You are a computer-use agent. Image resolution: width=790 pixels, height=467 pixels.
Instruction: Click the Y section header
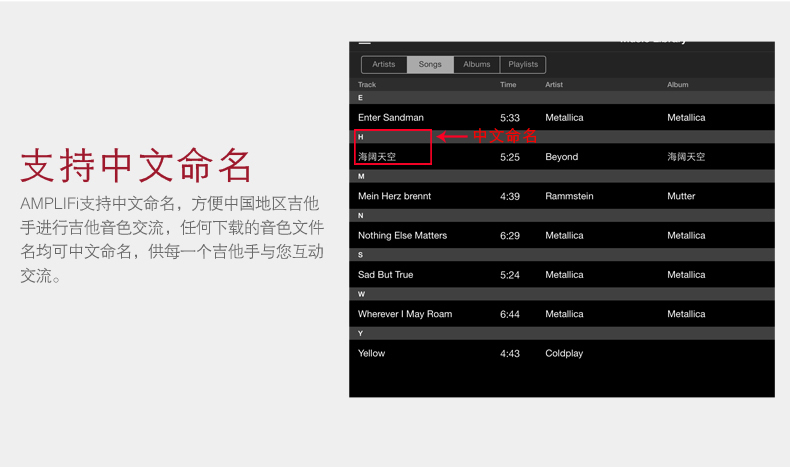[562, 333]
